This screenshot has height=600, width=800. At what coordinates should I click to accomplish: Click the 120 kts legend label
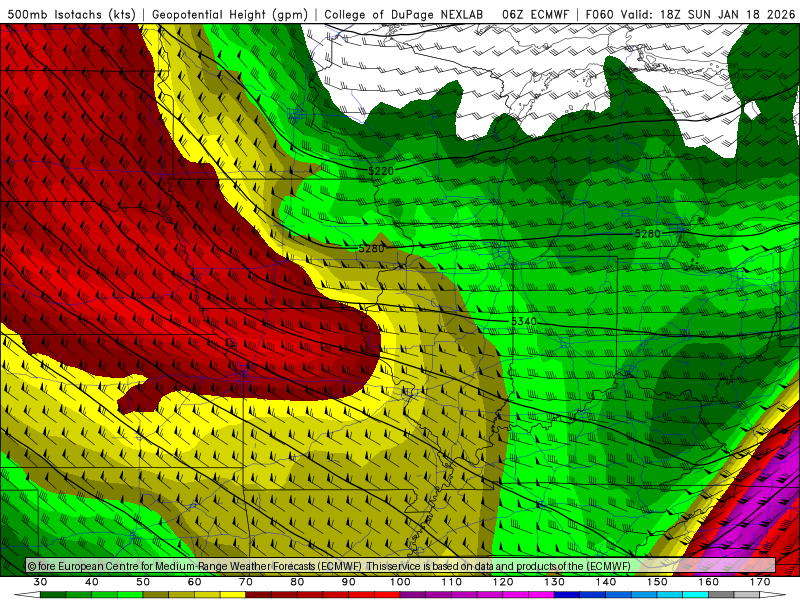[x=503, y=582]
